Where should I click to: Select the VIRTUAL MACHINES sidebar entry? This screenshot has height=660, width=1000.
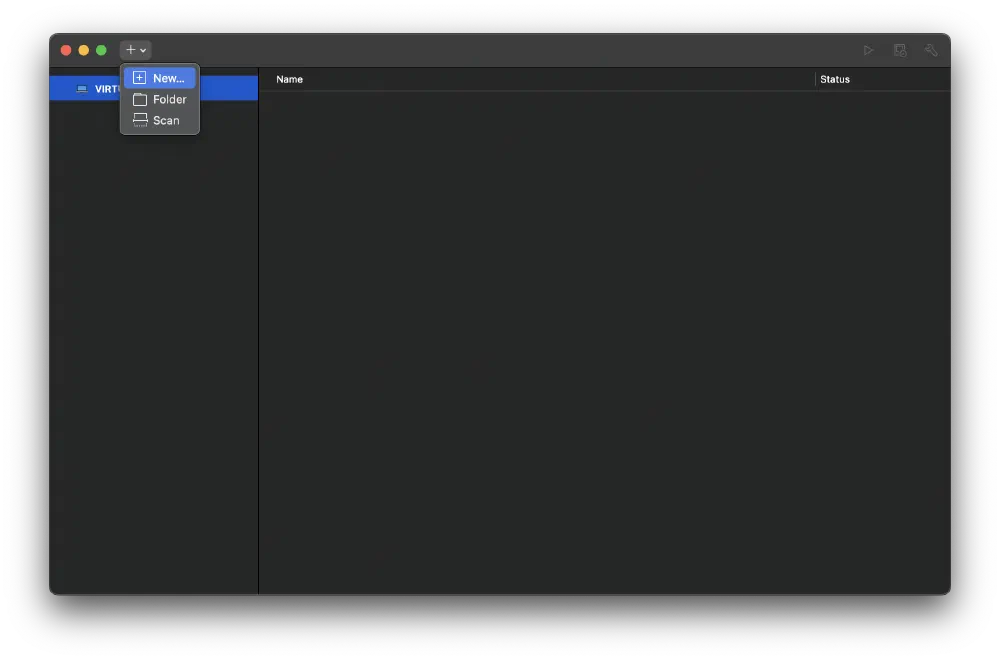[x=230, y=88]
